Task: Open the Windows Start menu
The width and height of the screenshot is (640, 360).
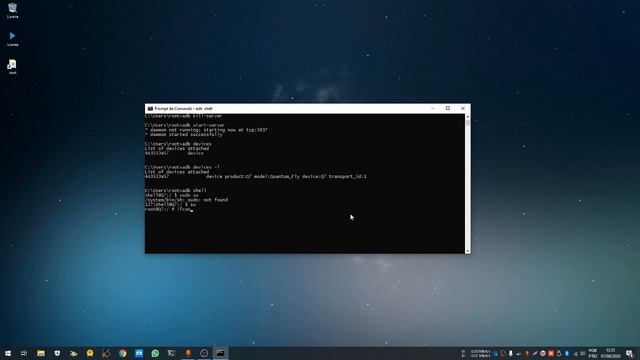Action: [8, 353]
